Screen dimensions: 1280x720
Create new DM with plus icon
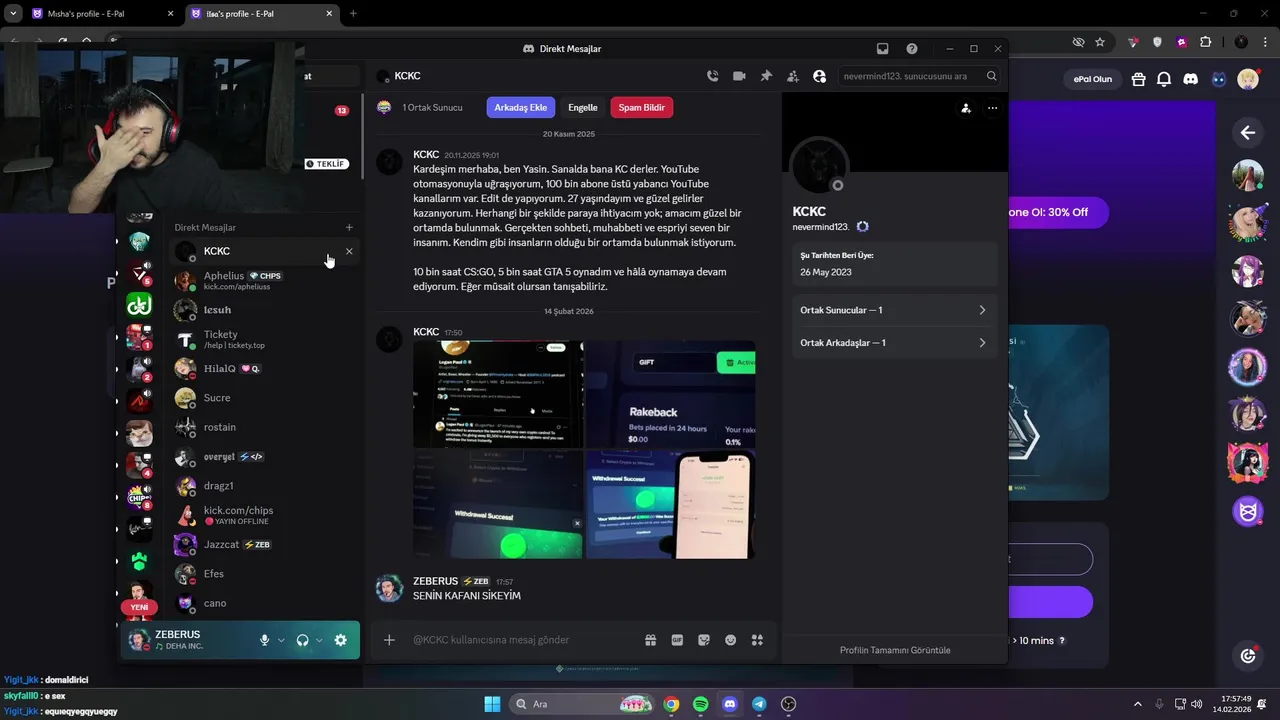(349, 227)
